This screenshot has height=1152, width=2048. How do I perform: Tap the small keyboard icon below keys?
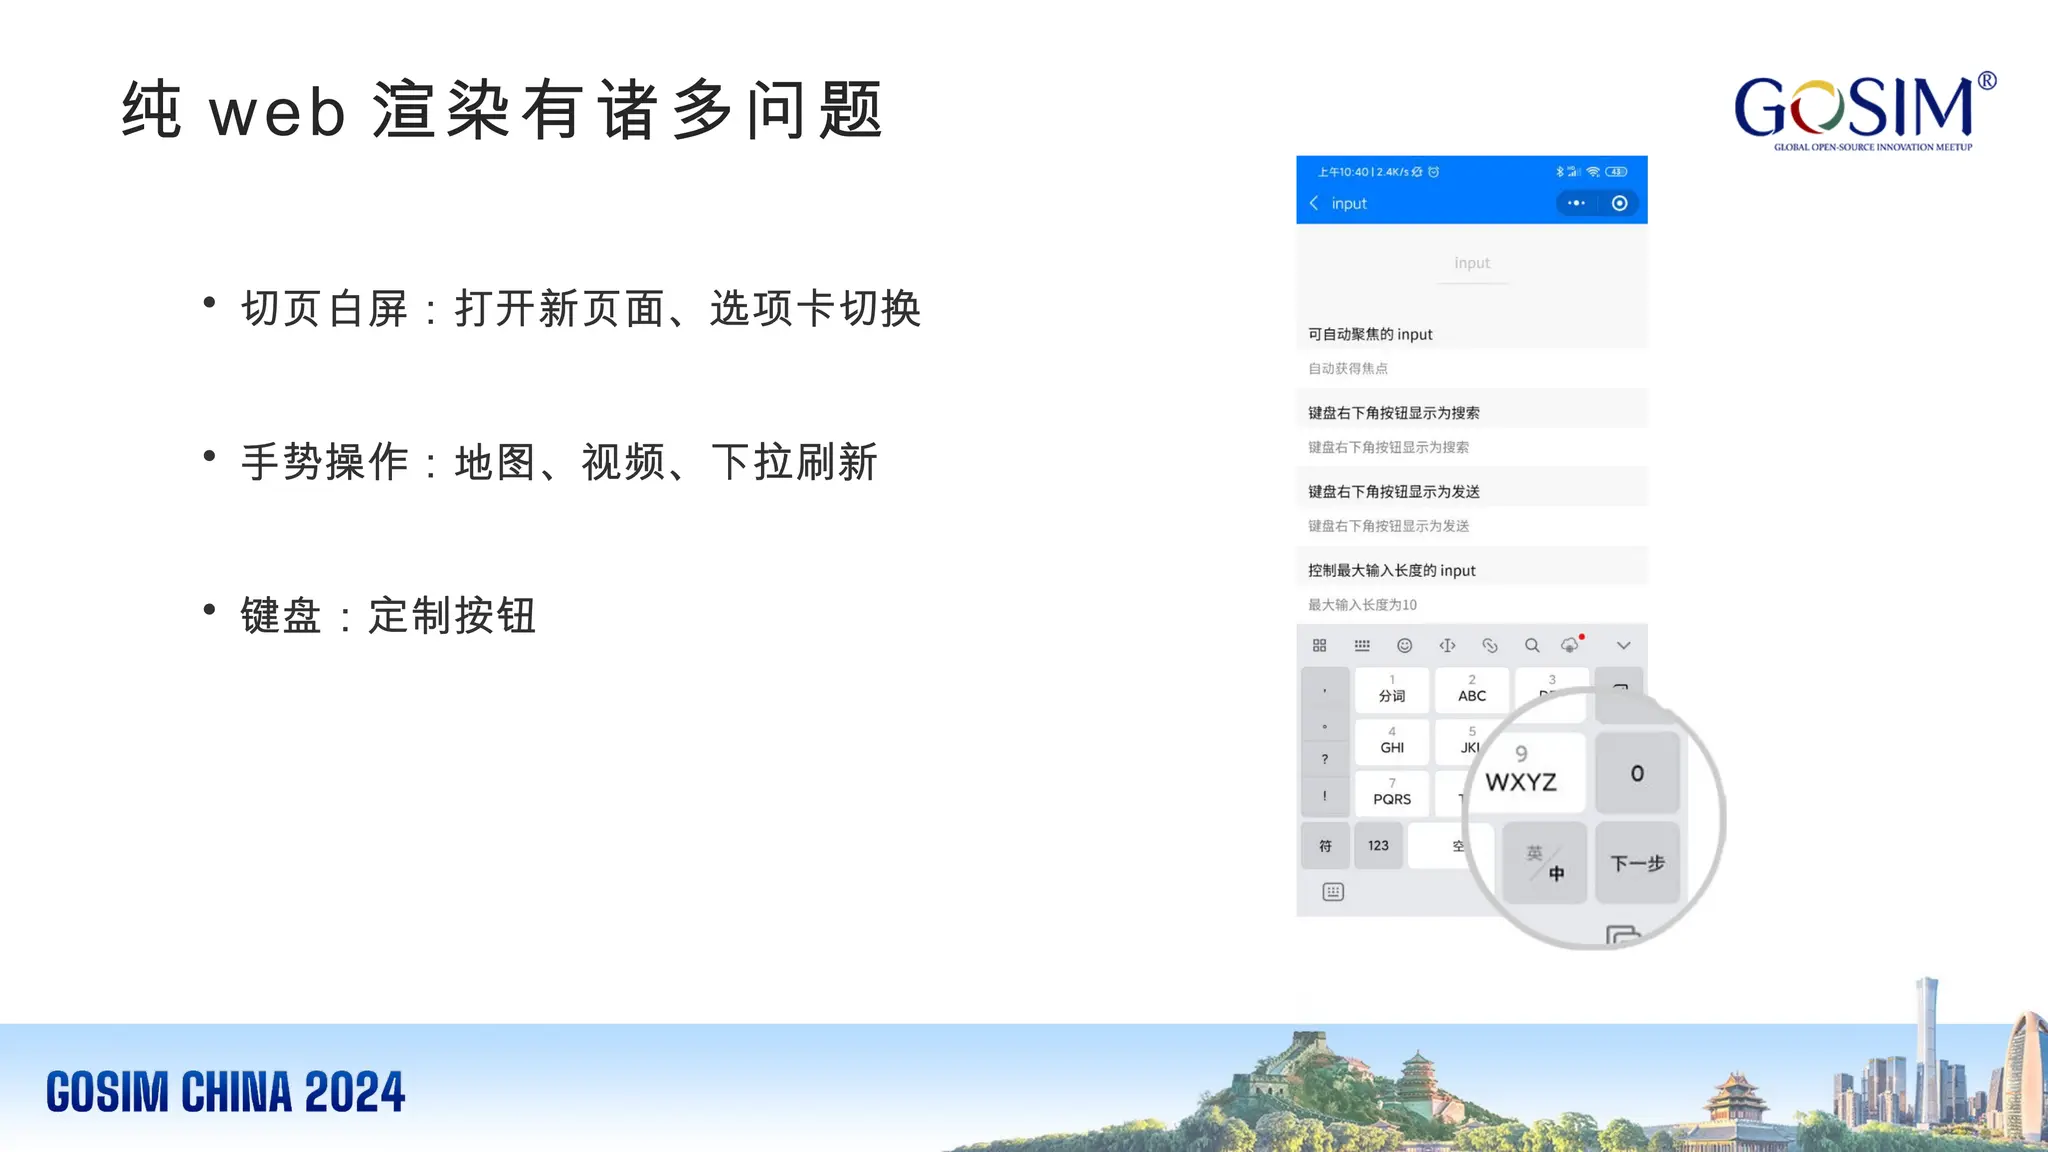(x=1333, y=892)
